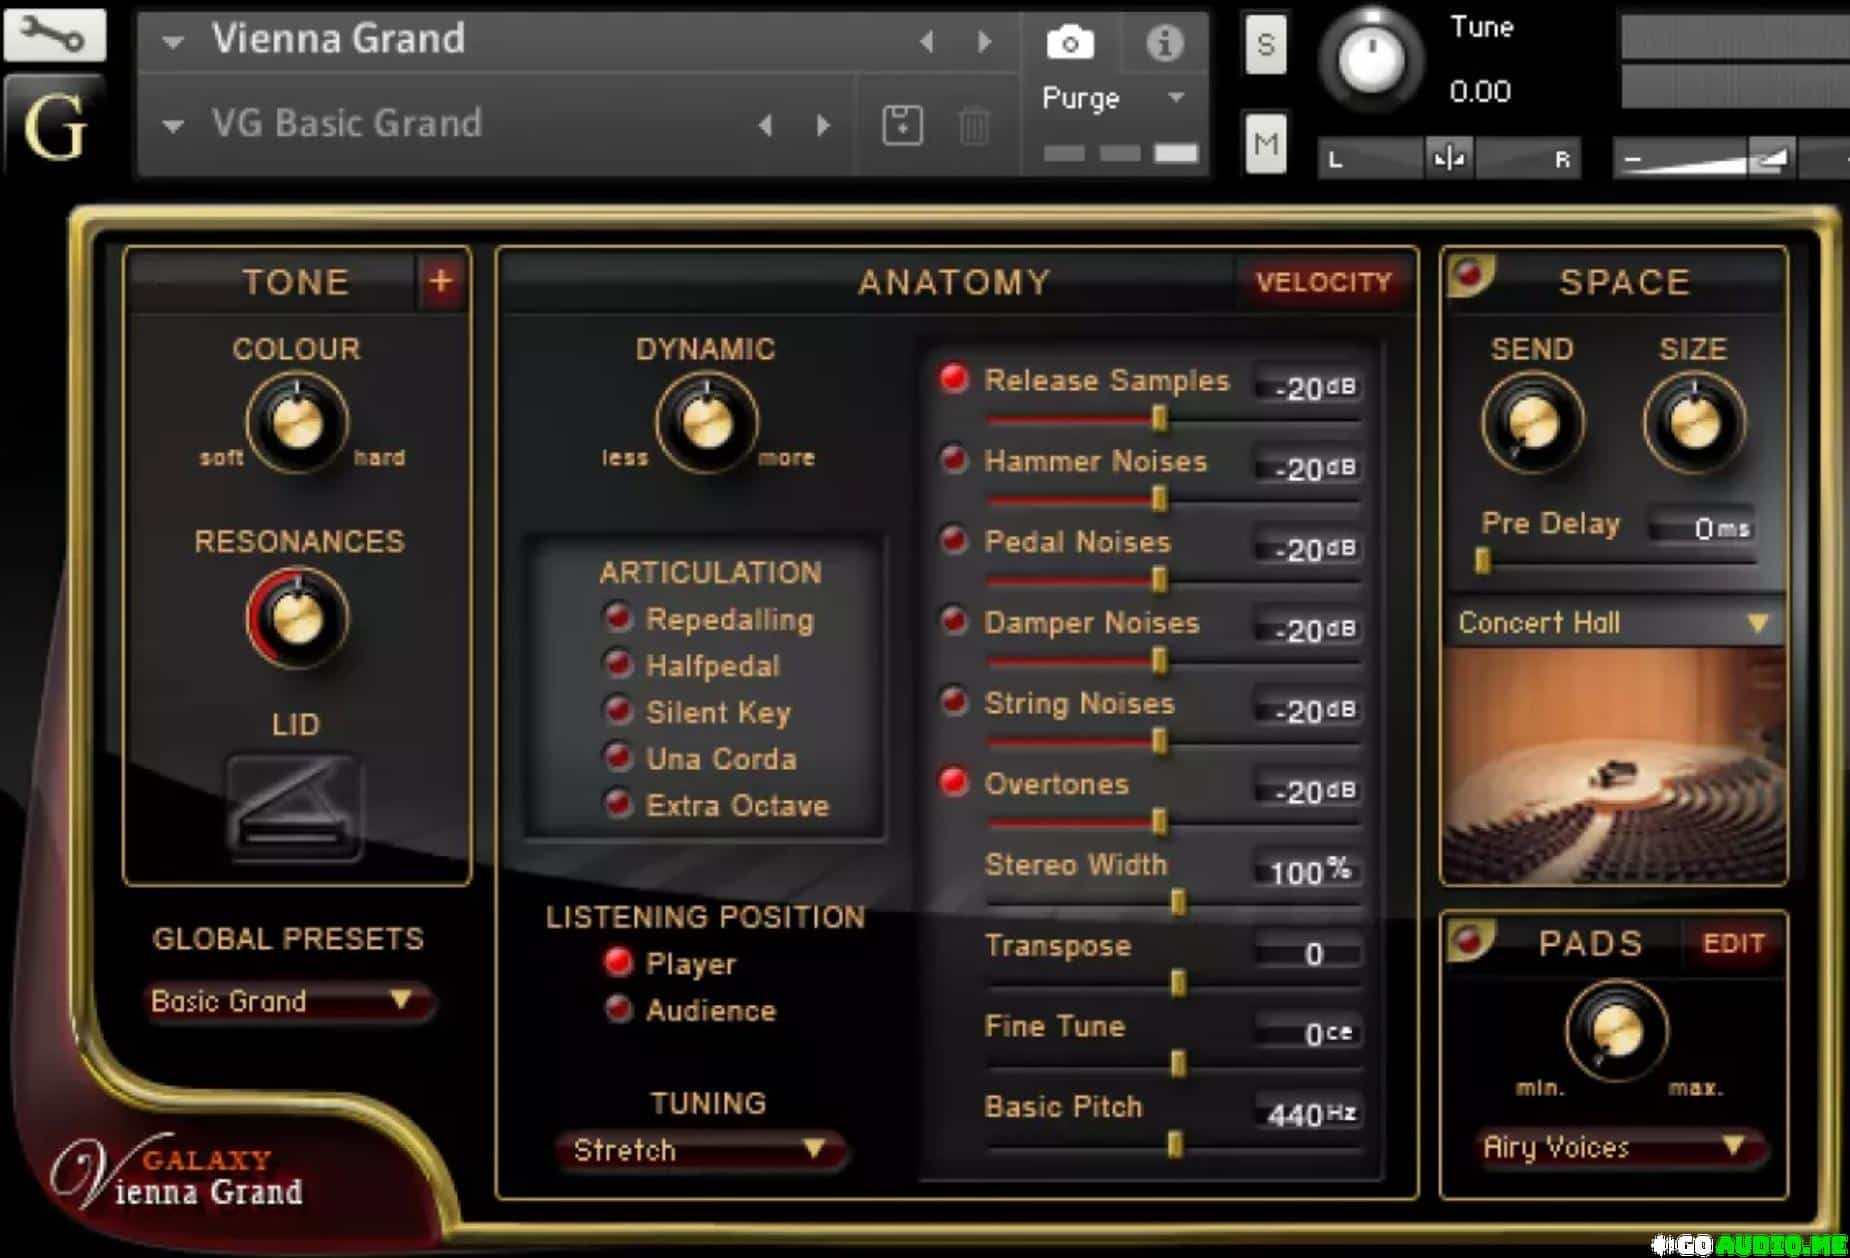Mute the instrument with the M button

(1265, 144)
